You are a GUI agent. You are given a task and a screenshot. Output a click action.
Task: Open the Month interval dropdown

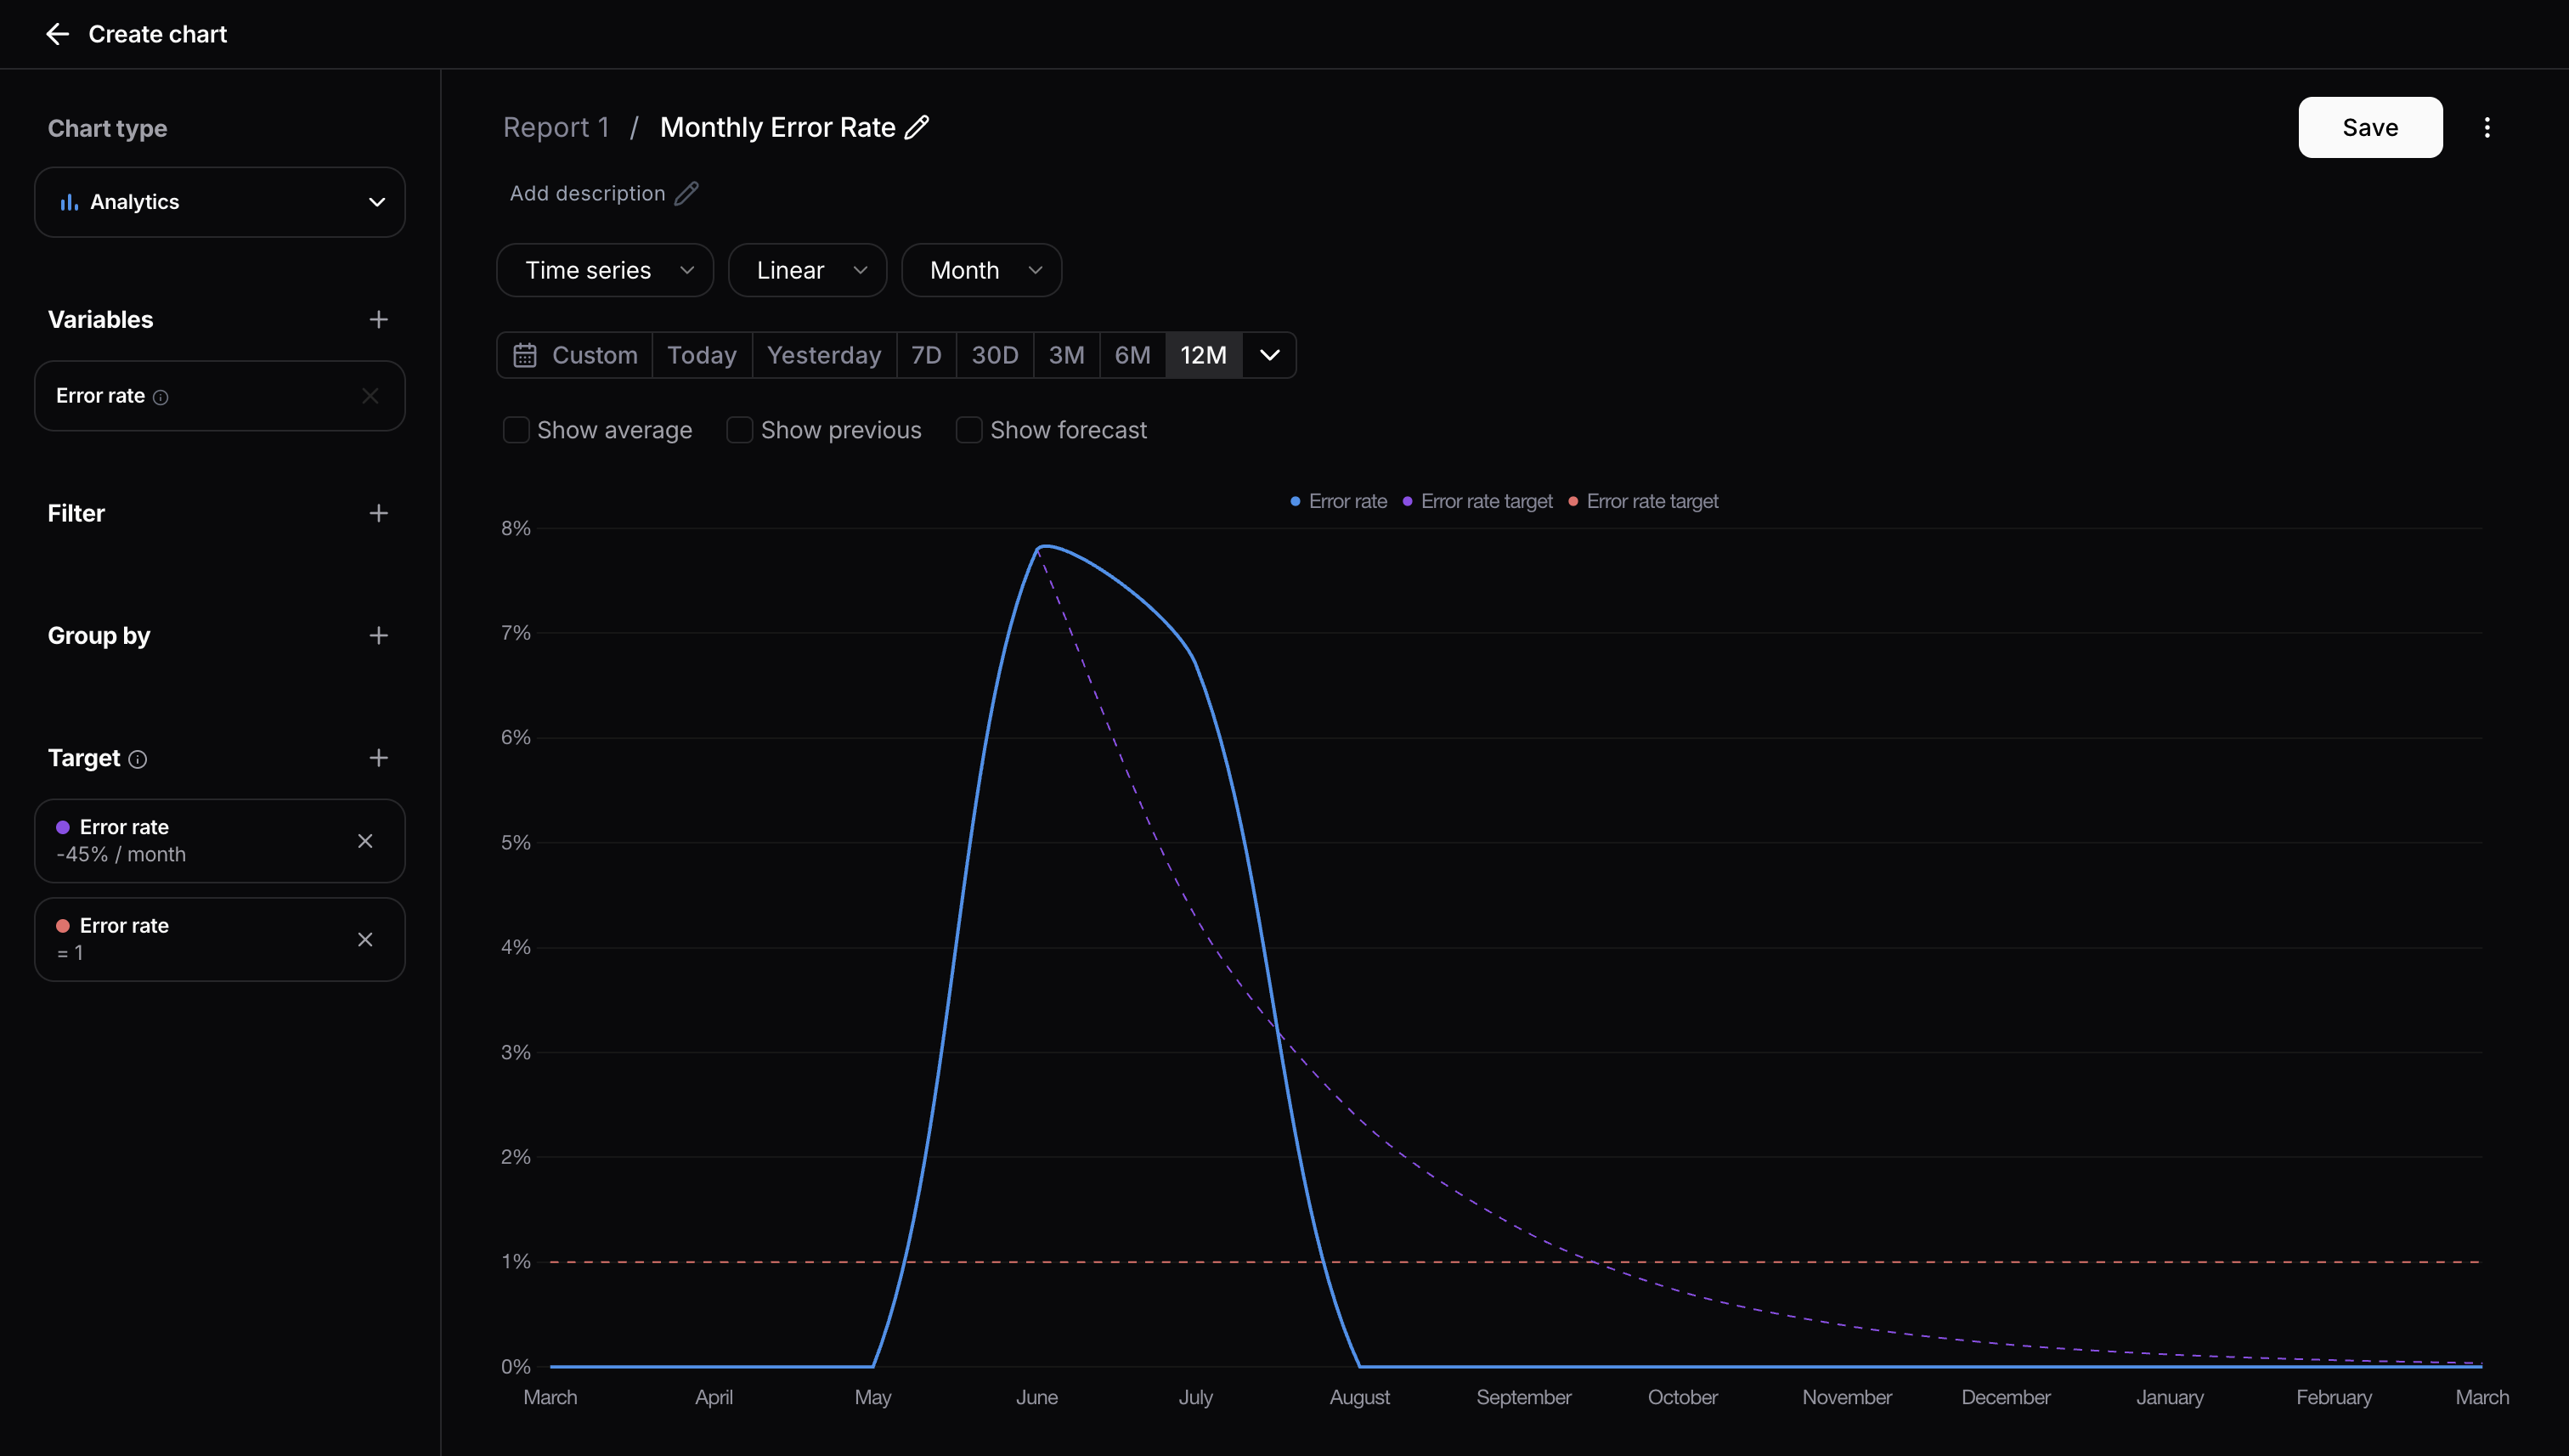(981, 270)
